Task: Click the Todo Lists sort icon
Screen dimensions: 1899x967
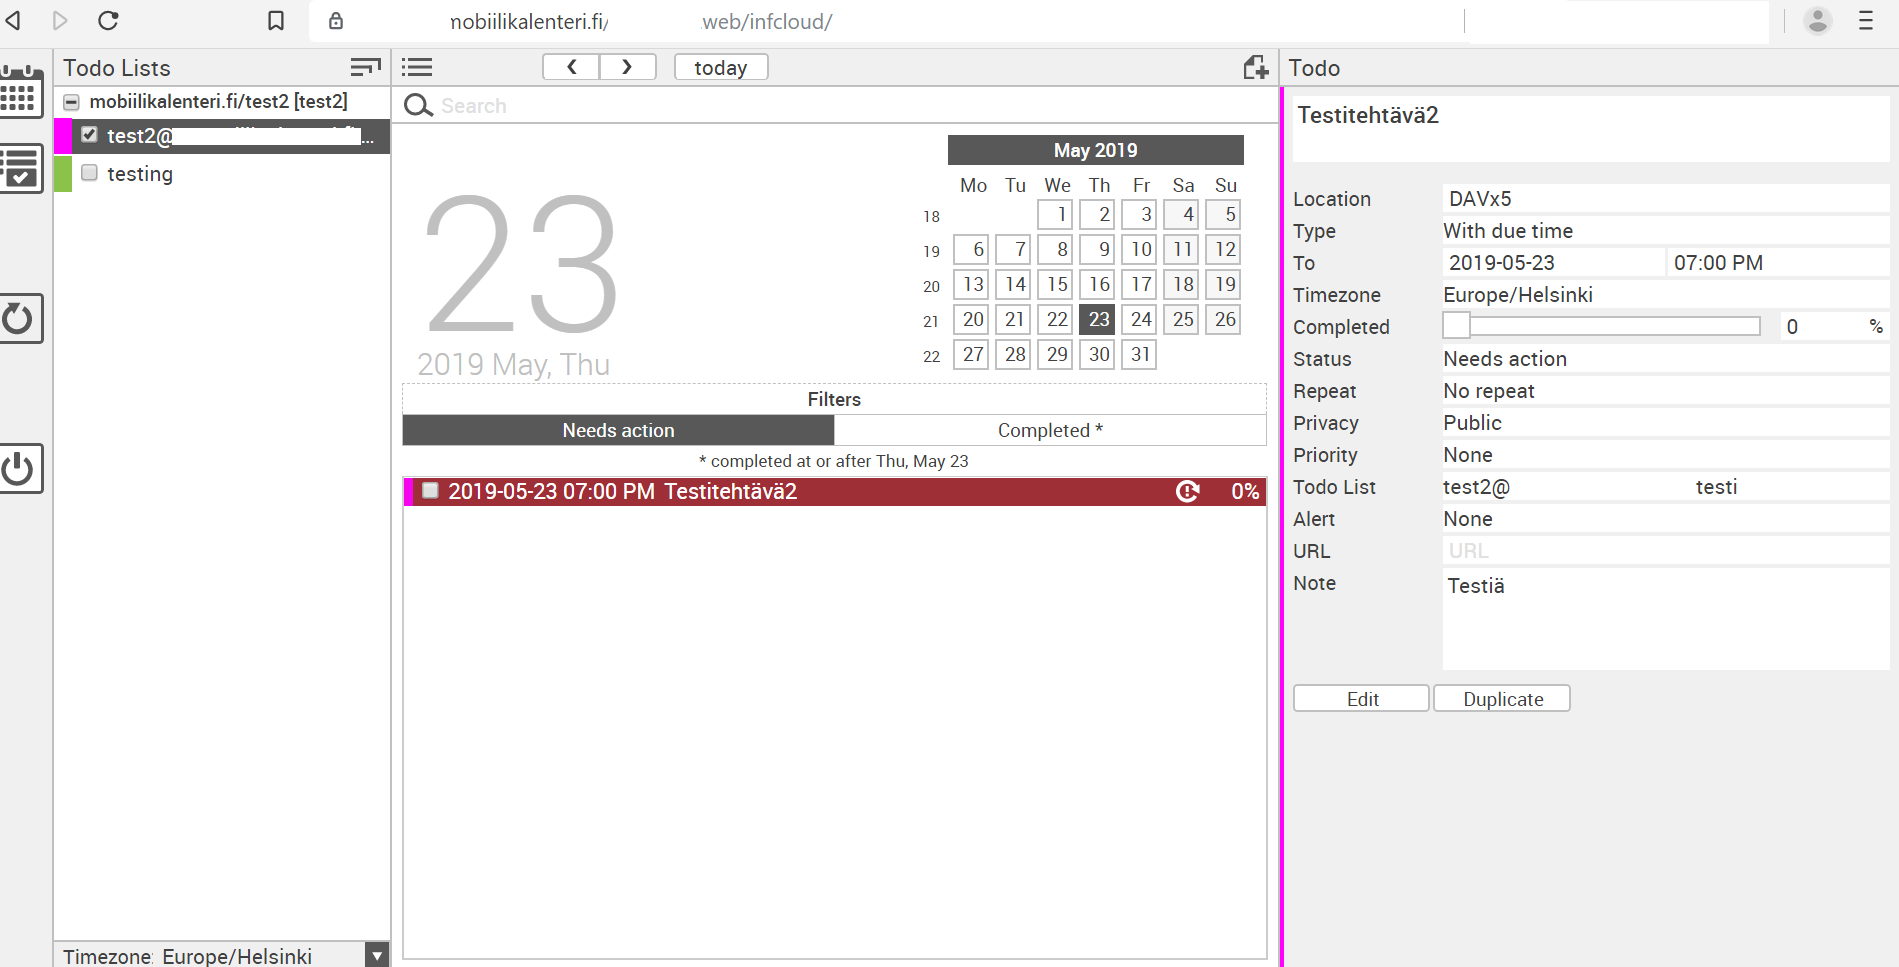Action: (365, 67)
